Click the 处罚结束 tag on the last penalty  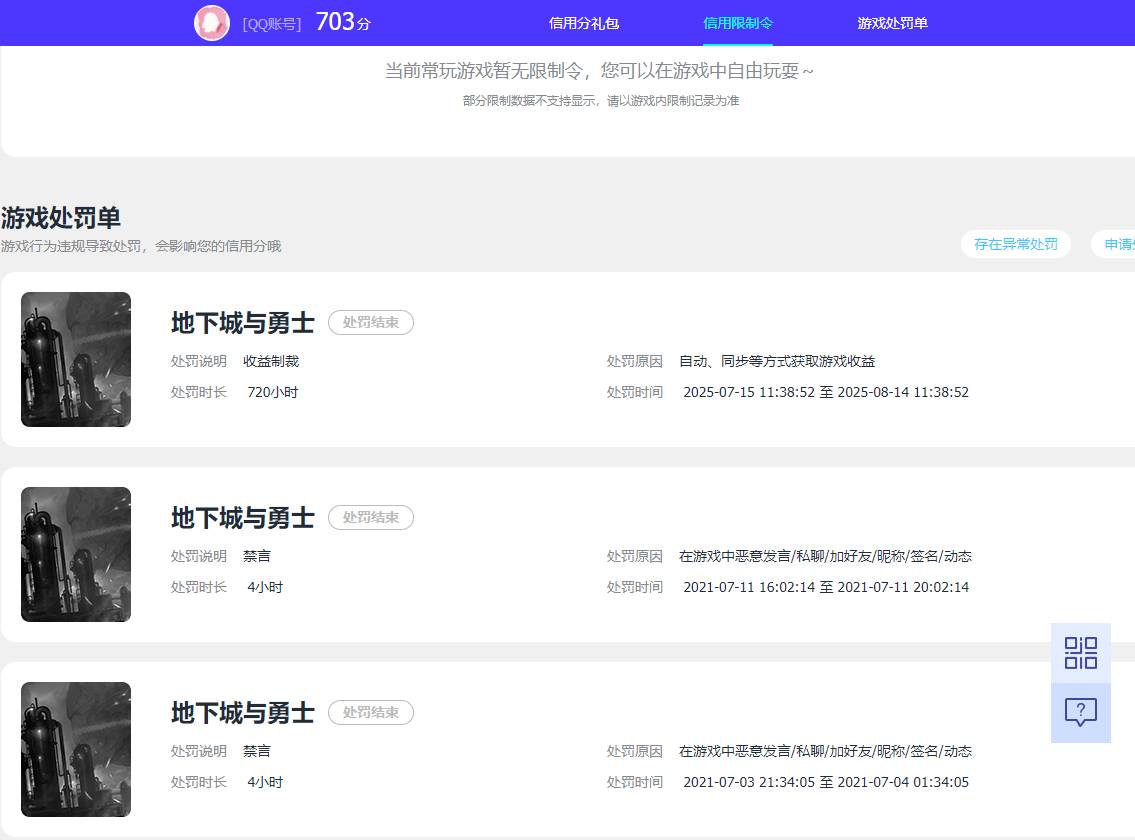[x=370, y=712]
